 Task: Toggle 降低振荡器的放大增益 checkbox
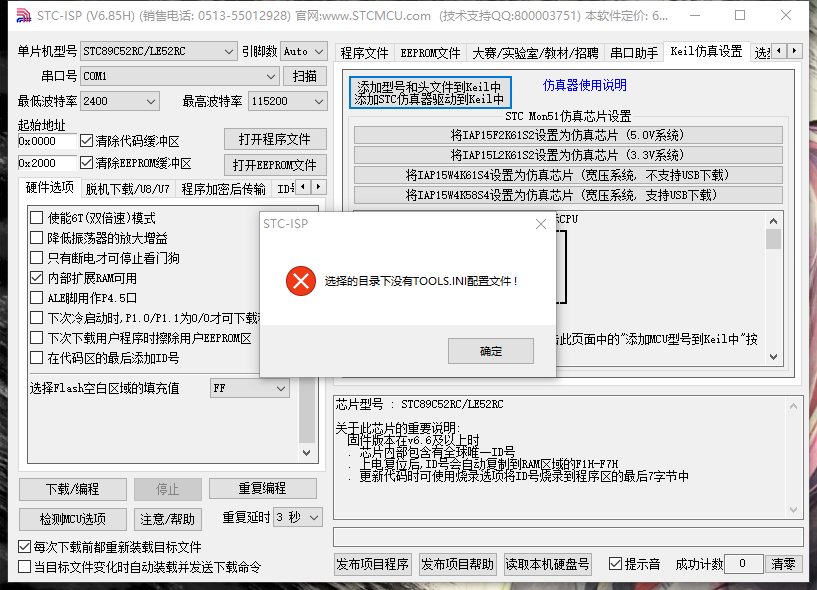36,238
